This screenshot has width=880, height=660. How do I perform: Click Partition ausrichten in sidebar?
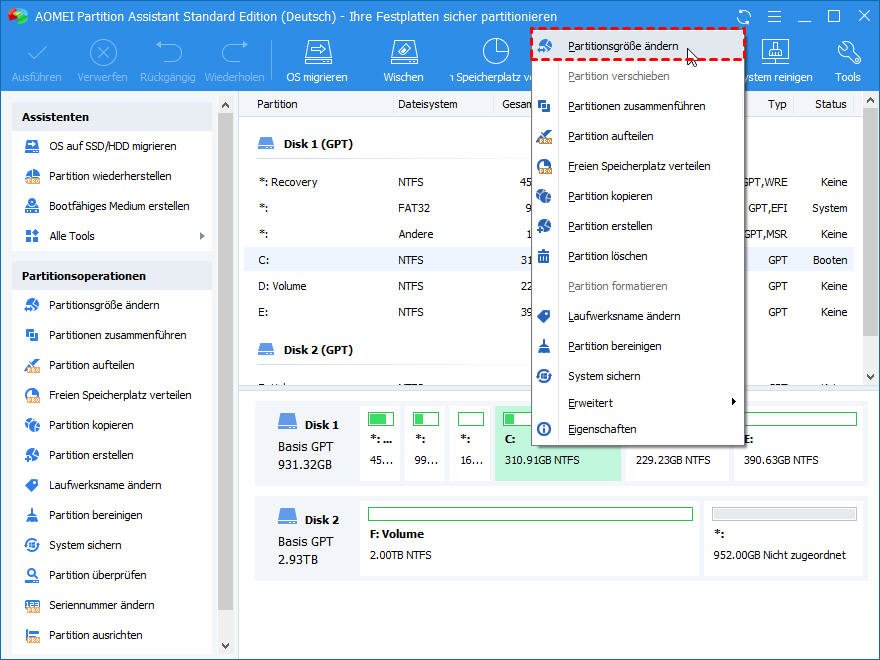click(x=95, y=635)
